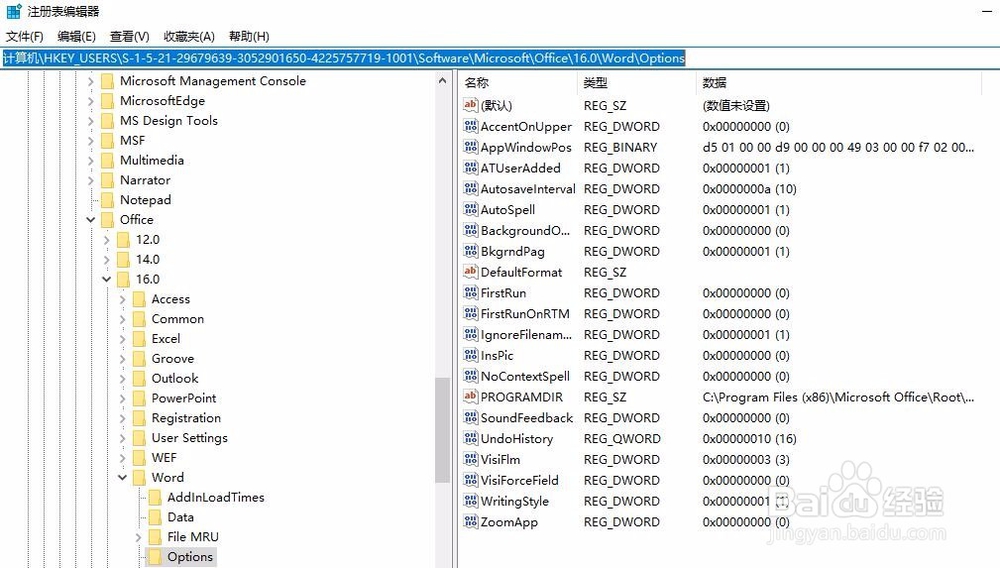Select the Common folder icon
The width and height of the screenshot is (1000, 568).
coord(139,319)
